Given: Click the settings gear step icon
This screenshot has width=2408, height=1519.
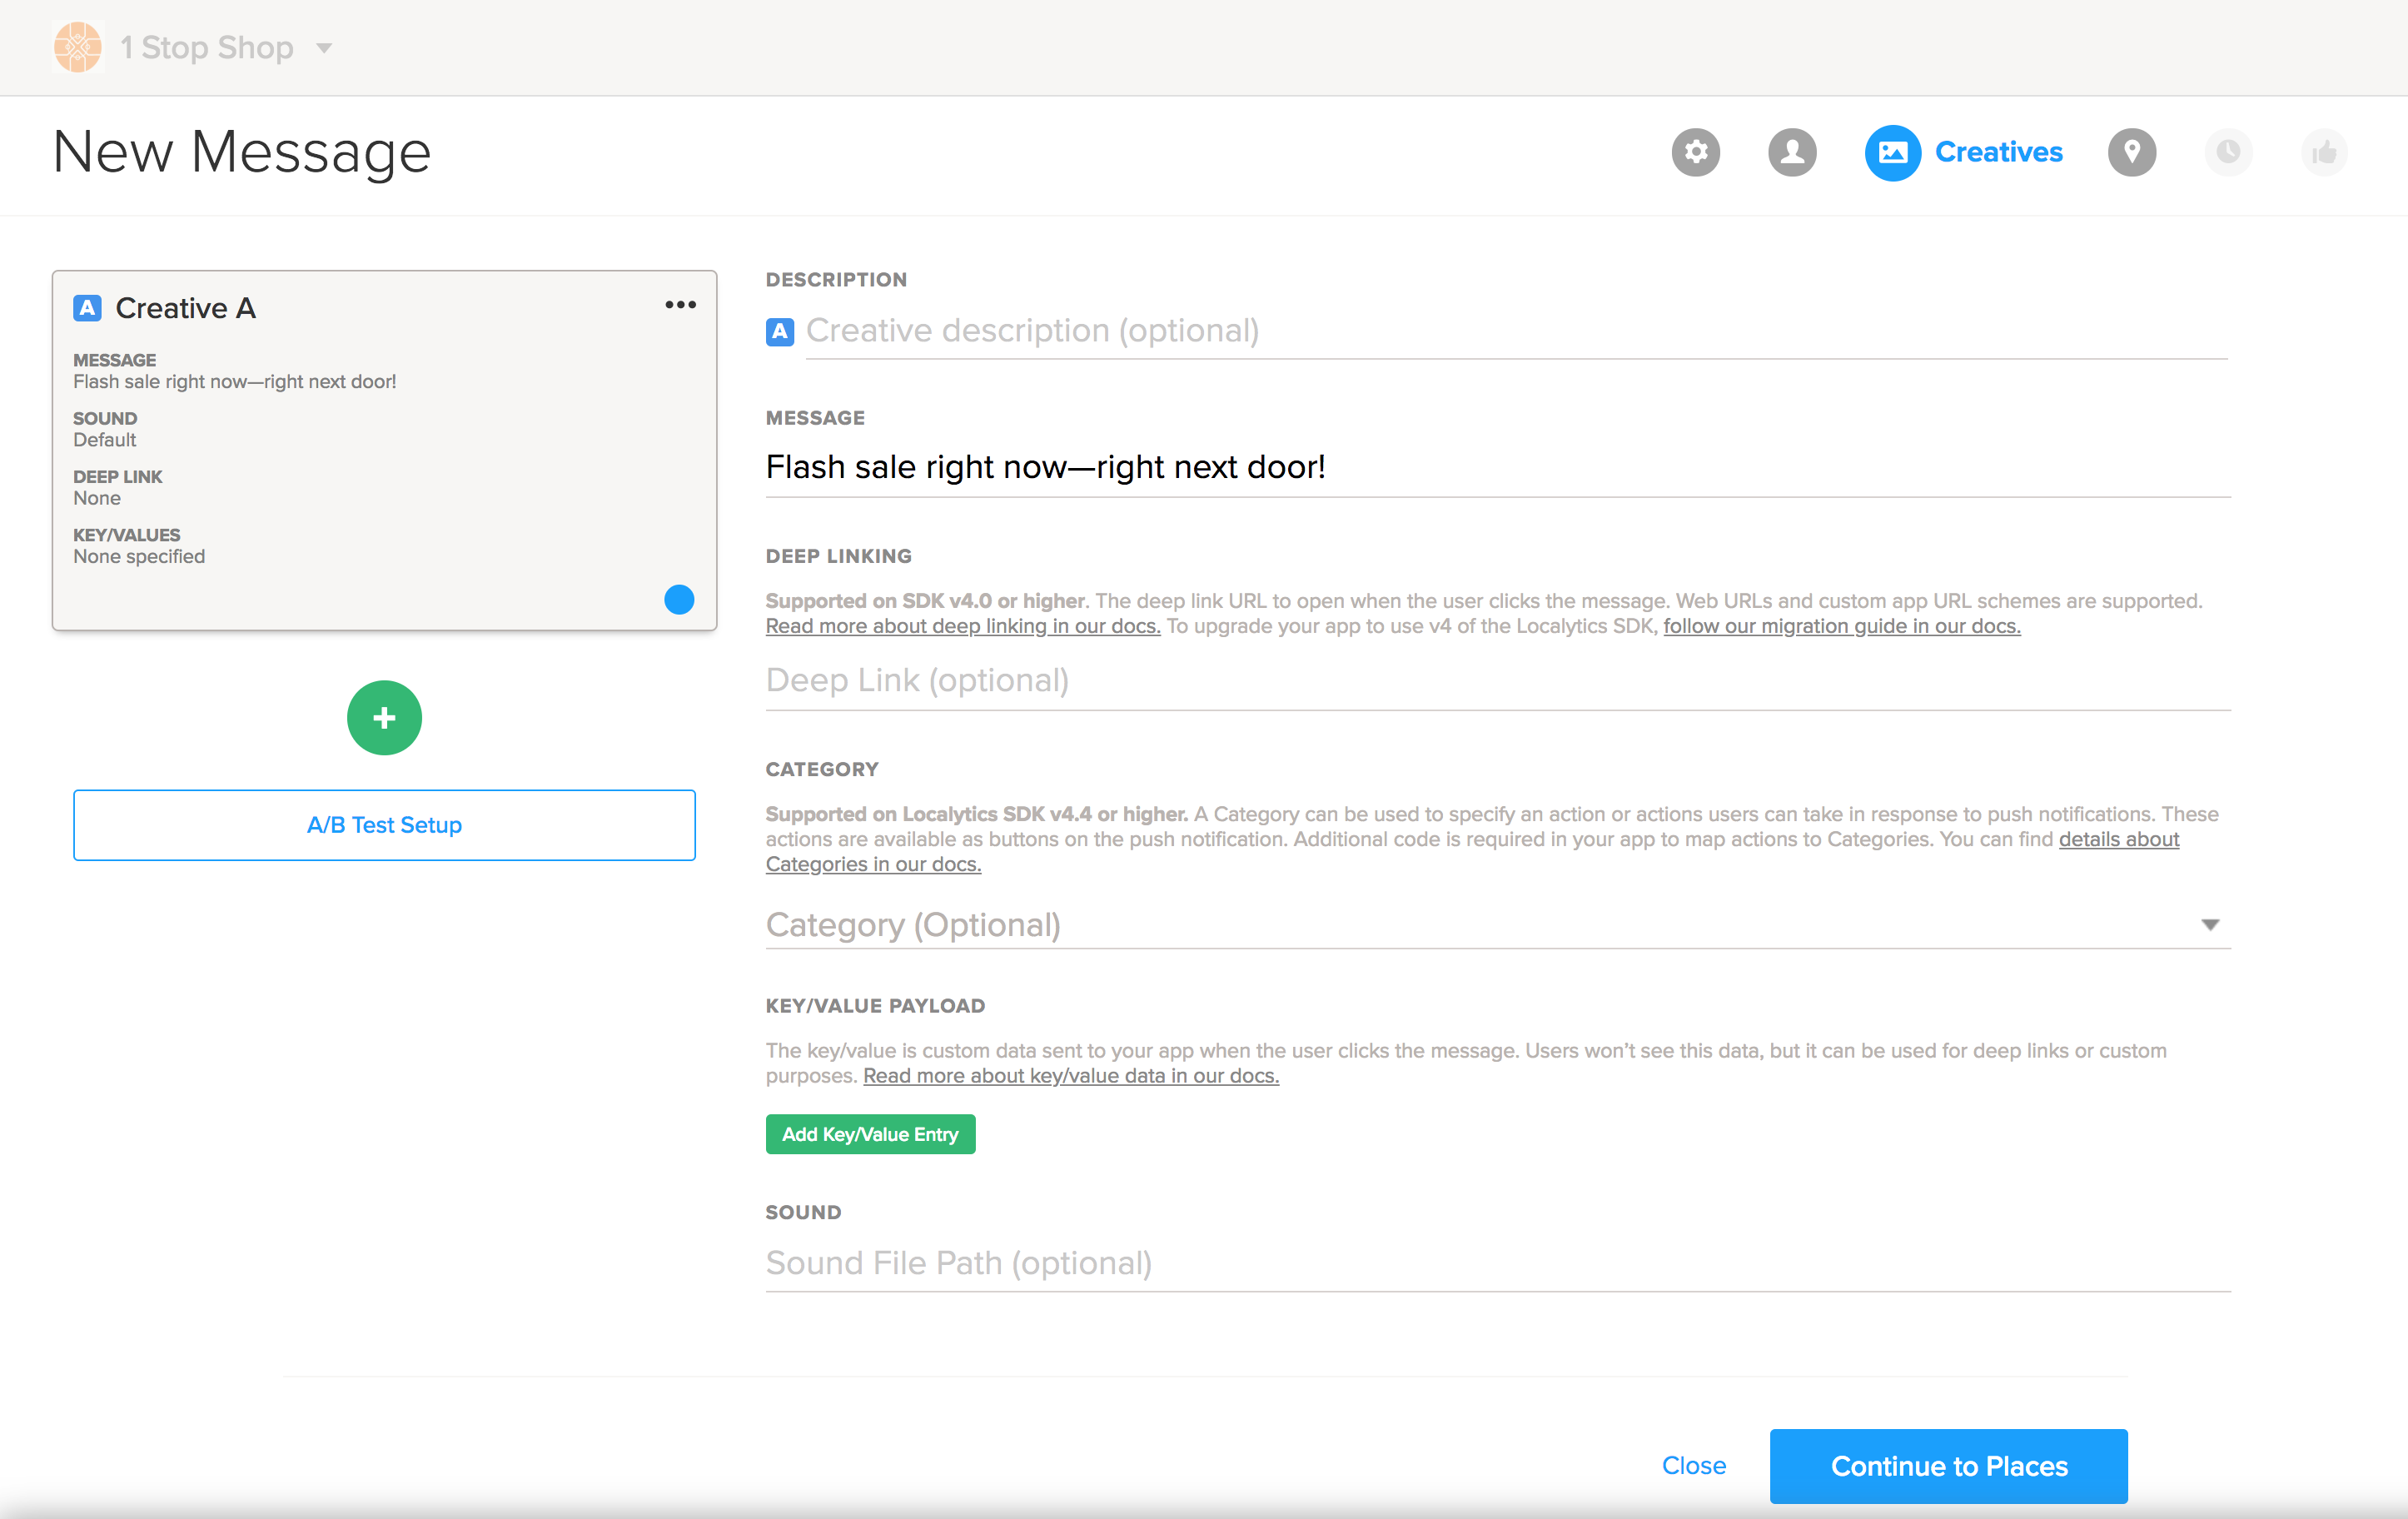Looking at the screenshot, I should tap(1695, 152).
